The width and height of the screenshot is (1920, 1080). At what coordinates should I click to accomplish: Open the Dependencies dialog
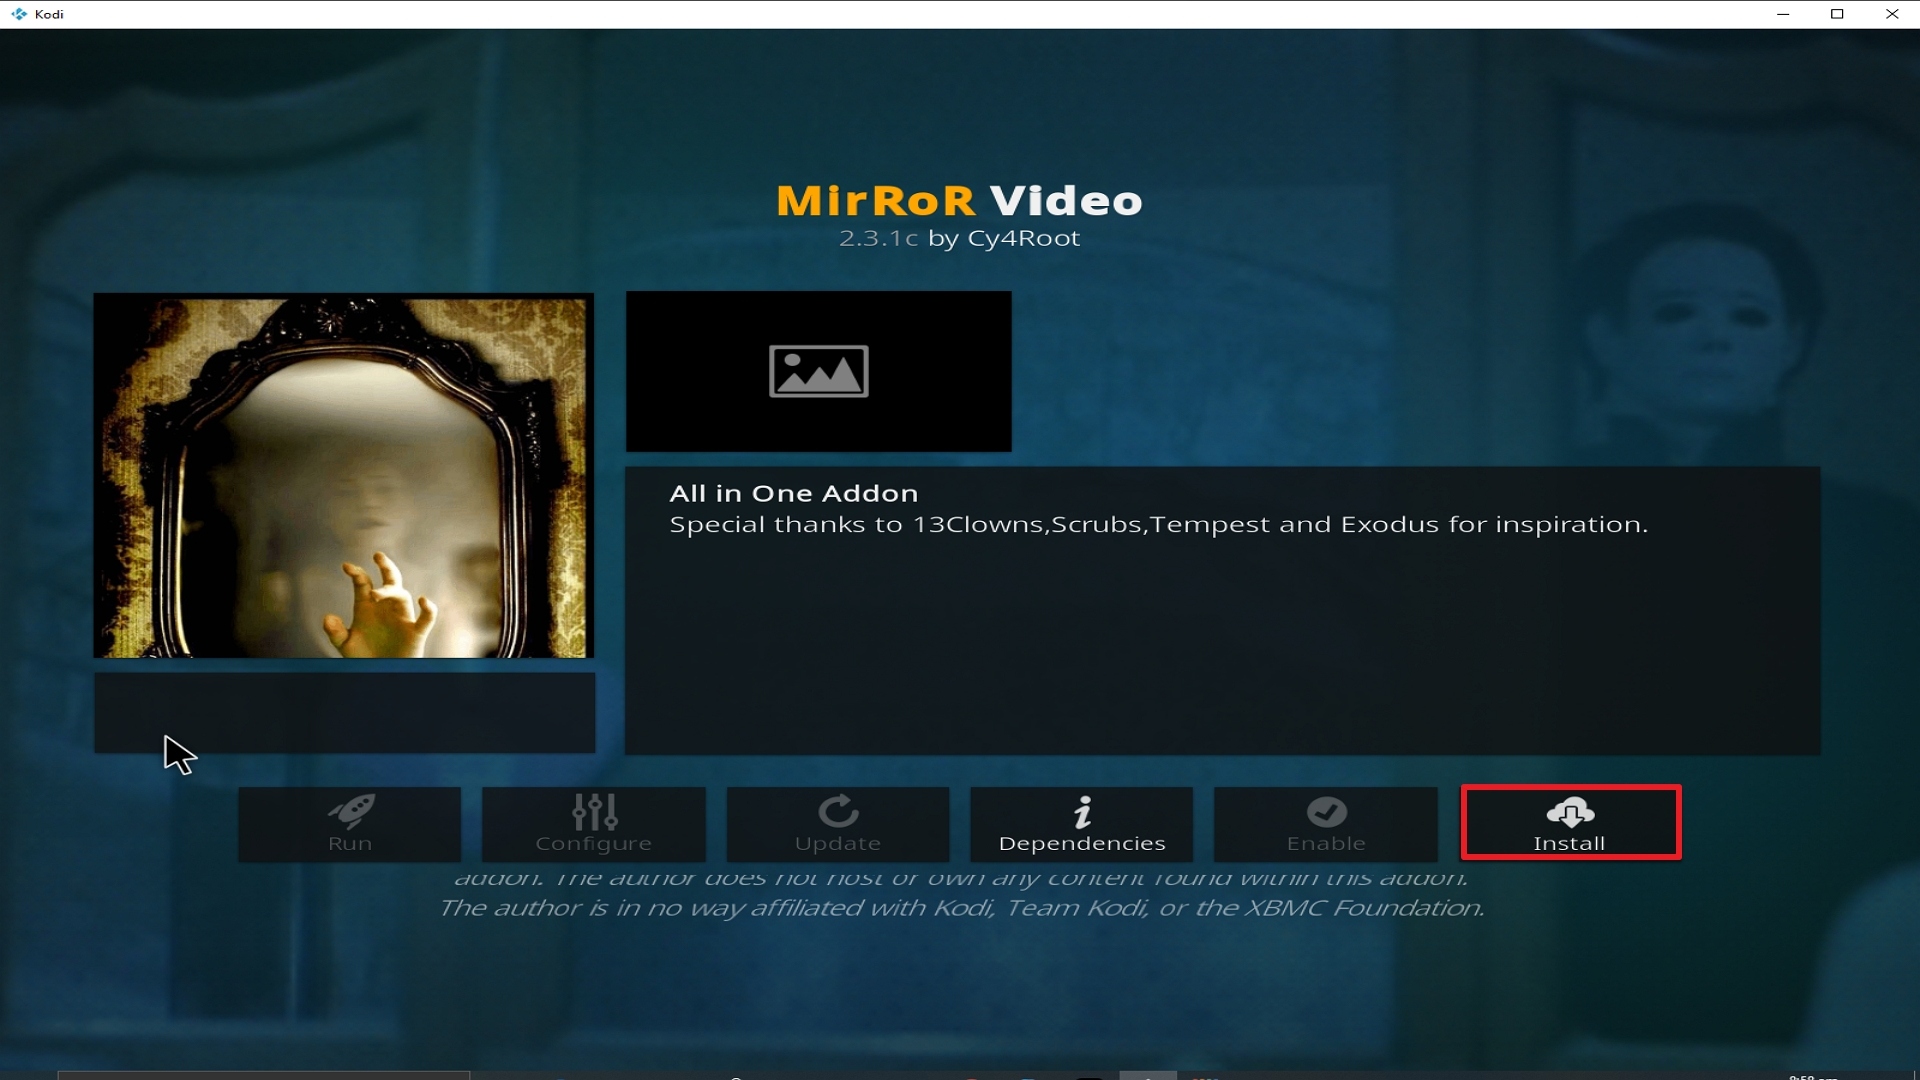tap(1081, 824)
